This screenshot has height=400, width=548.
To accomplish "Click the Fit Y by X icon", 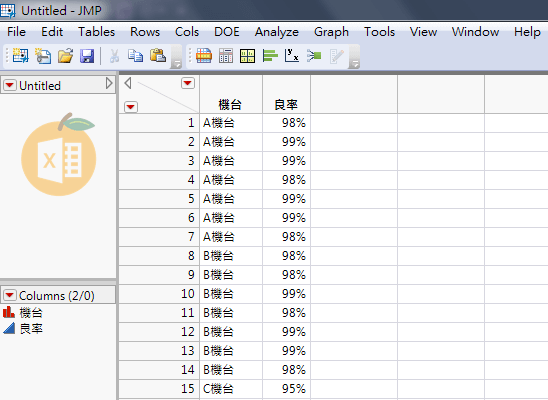I will 291,56.
